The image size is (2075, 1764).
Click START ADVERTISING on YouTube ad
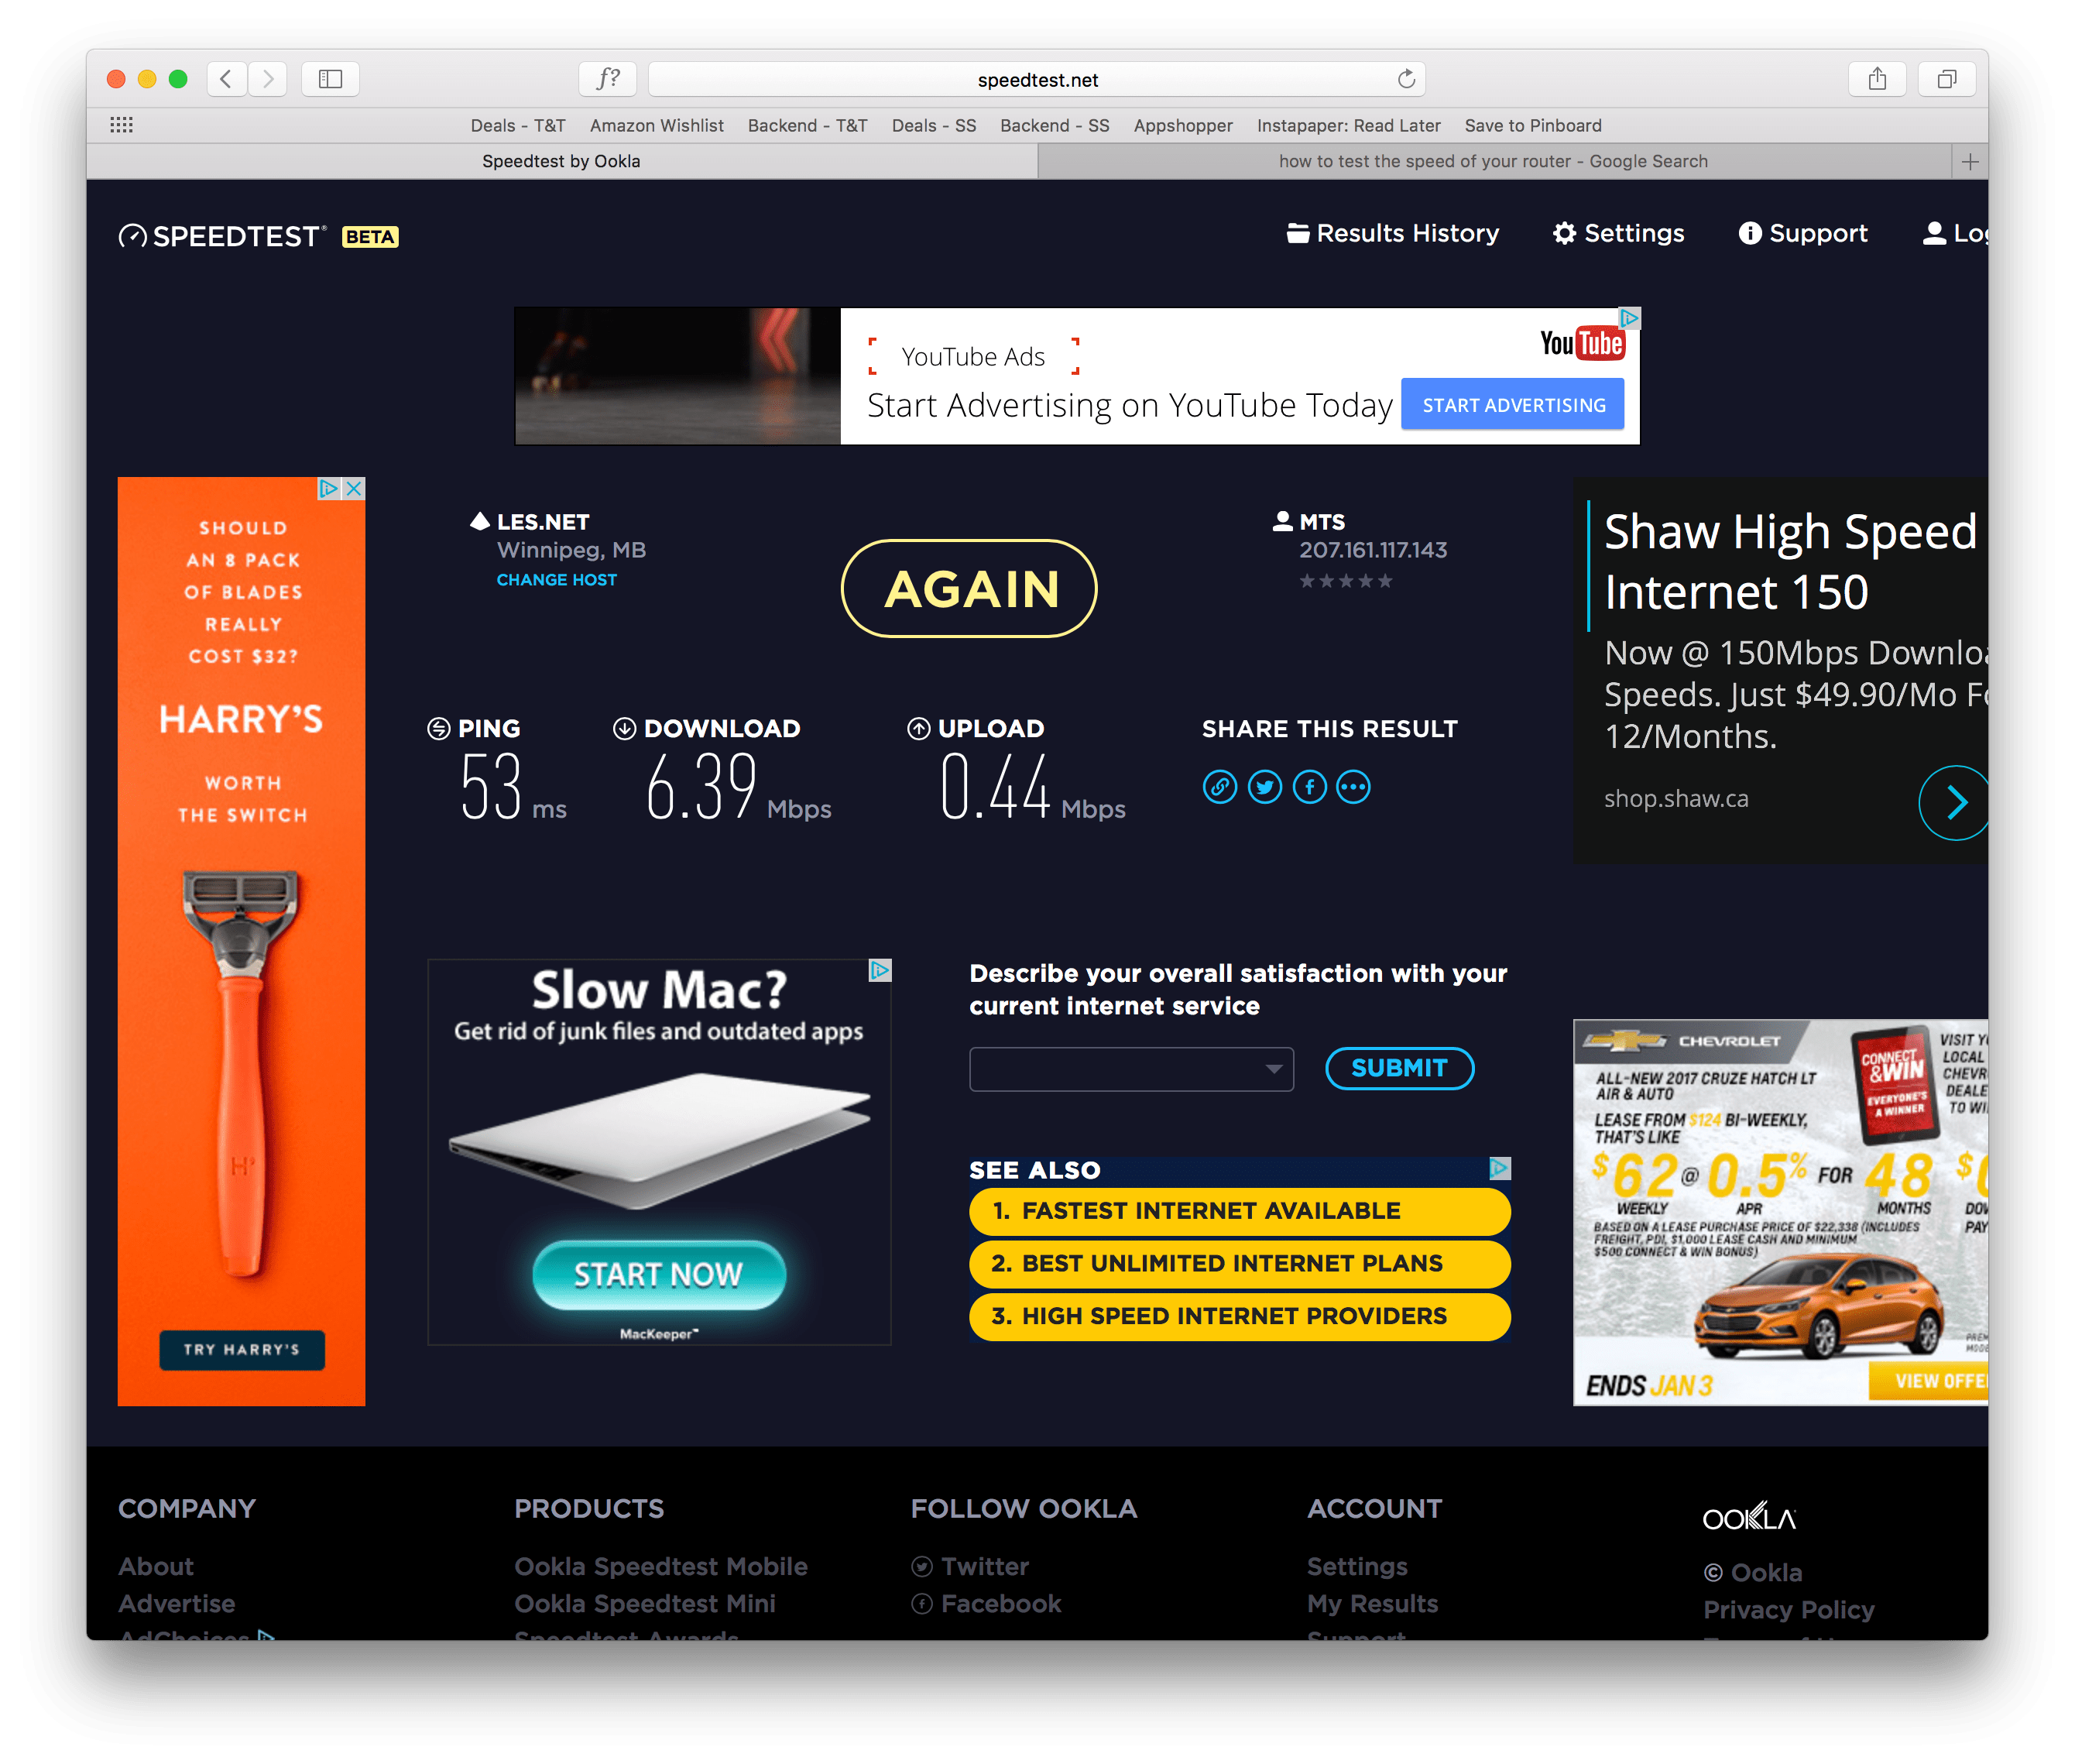1513,405
